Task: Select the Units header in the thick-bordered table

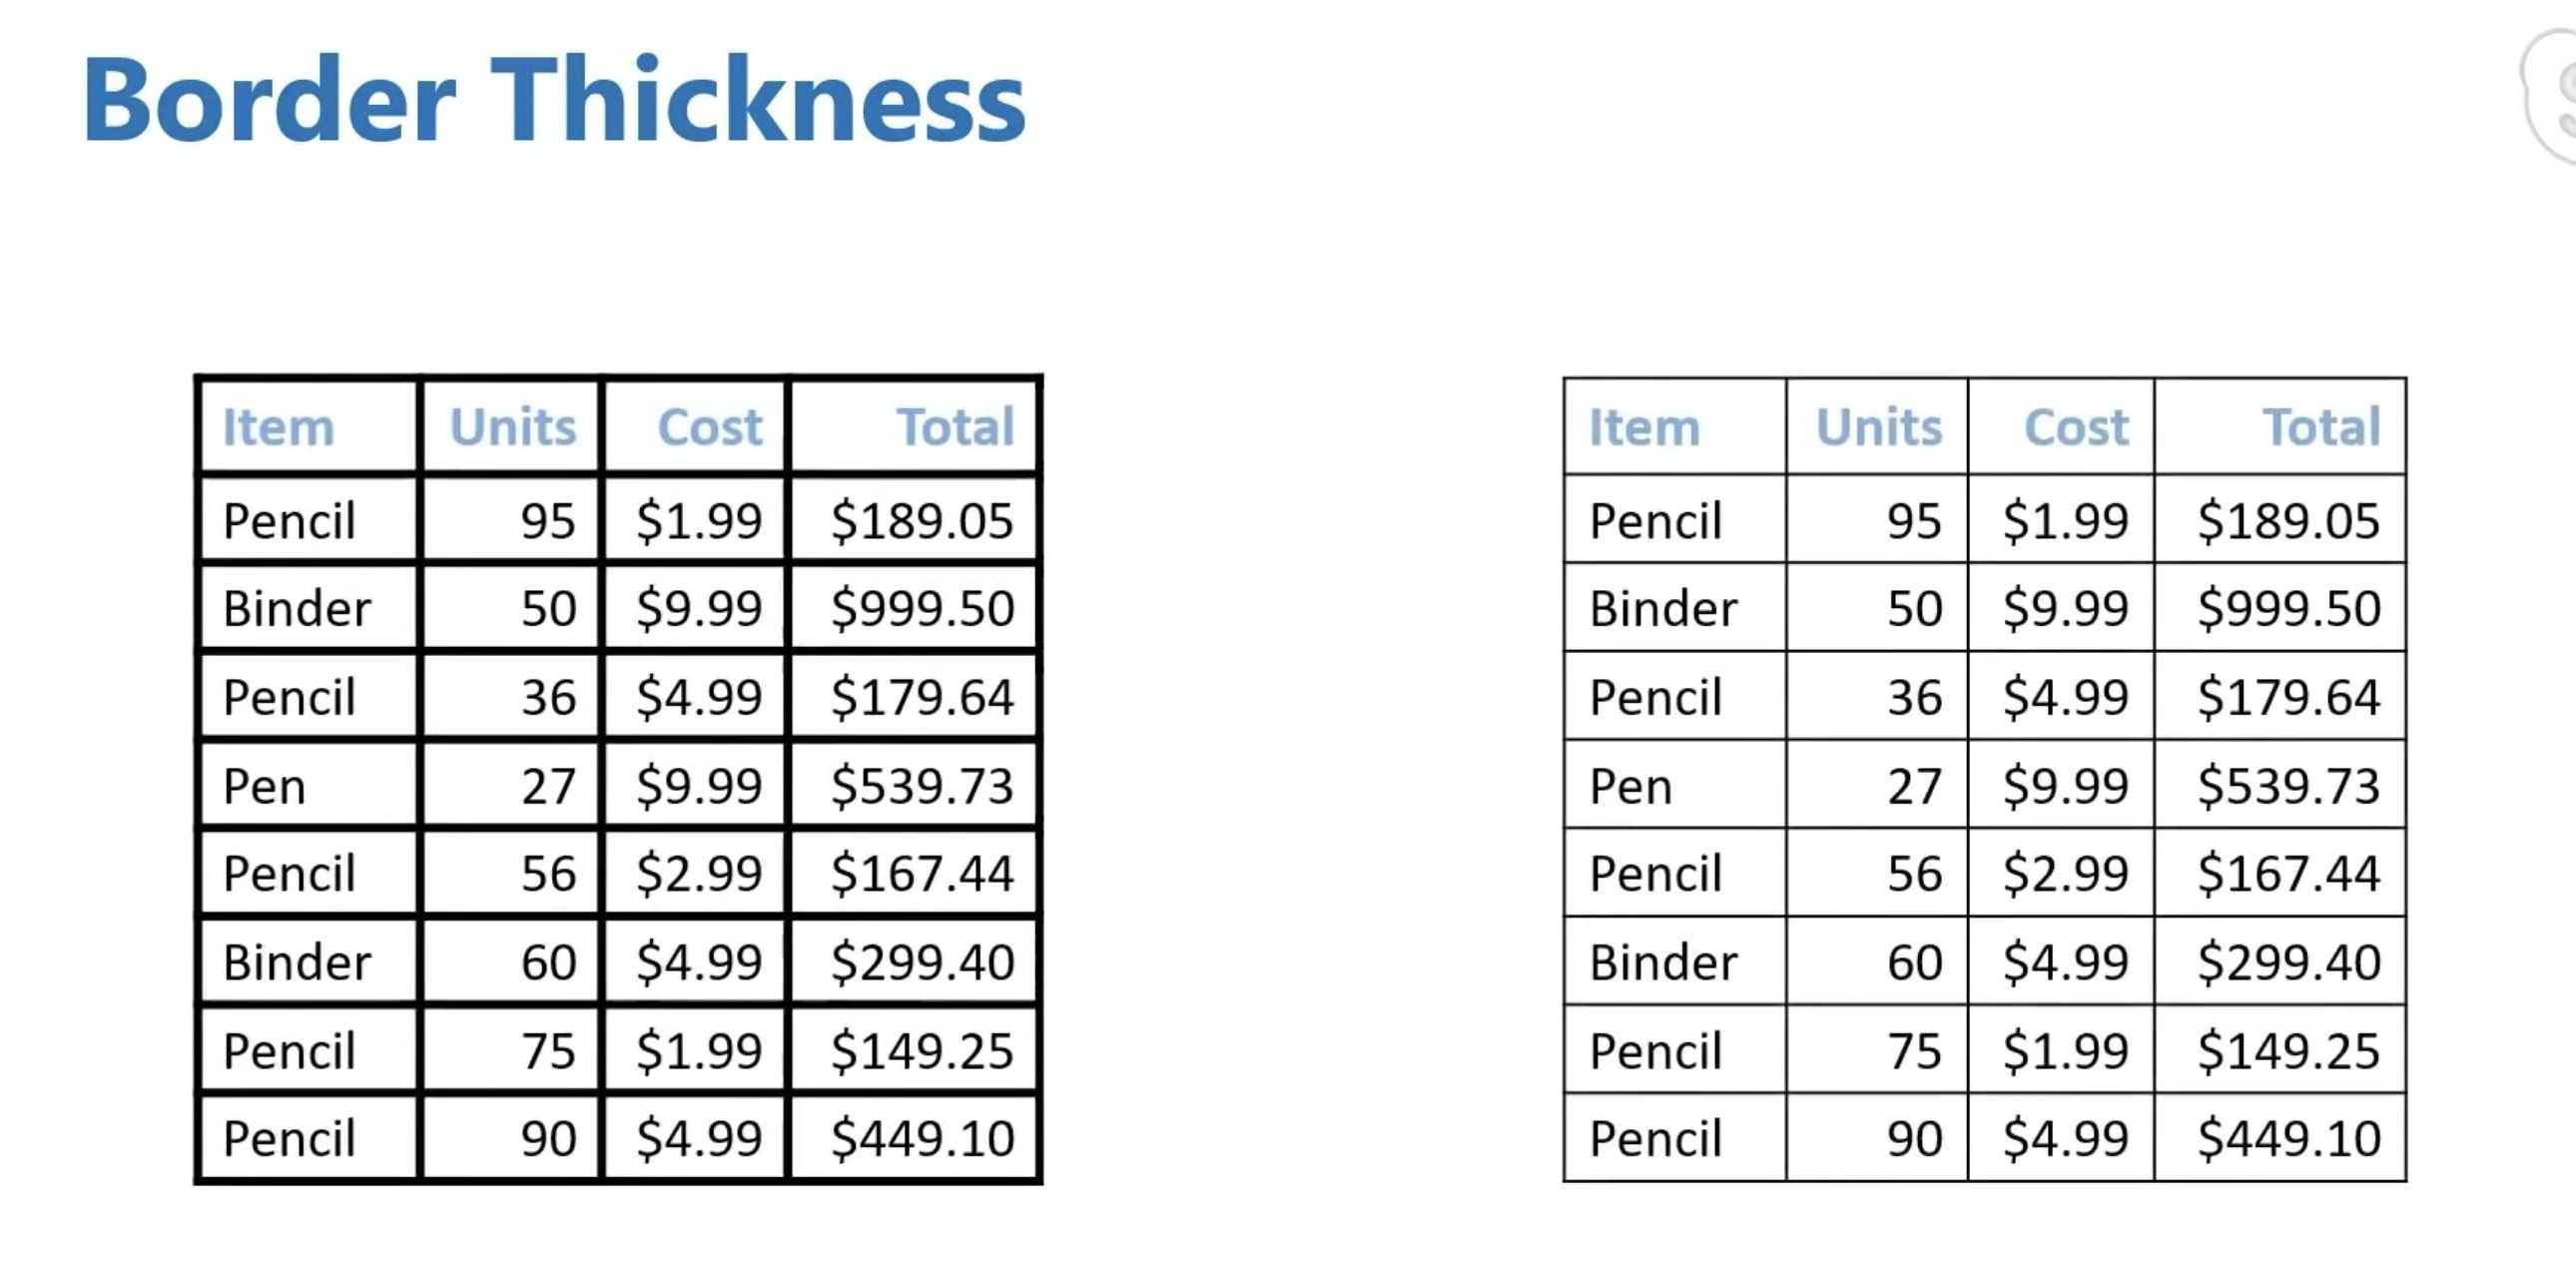Action: (512, 428)
